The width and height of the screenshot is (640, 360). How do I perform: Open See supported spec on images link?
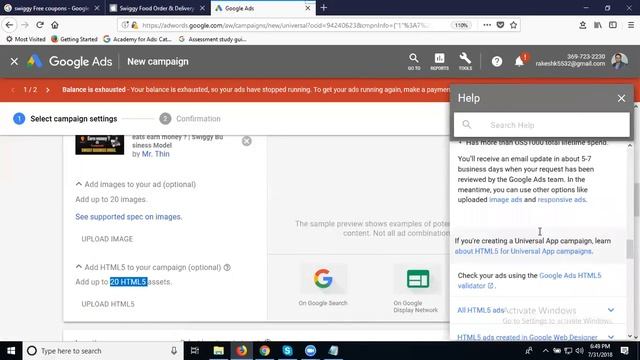click(x=129, y=217)
